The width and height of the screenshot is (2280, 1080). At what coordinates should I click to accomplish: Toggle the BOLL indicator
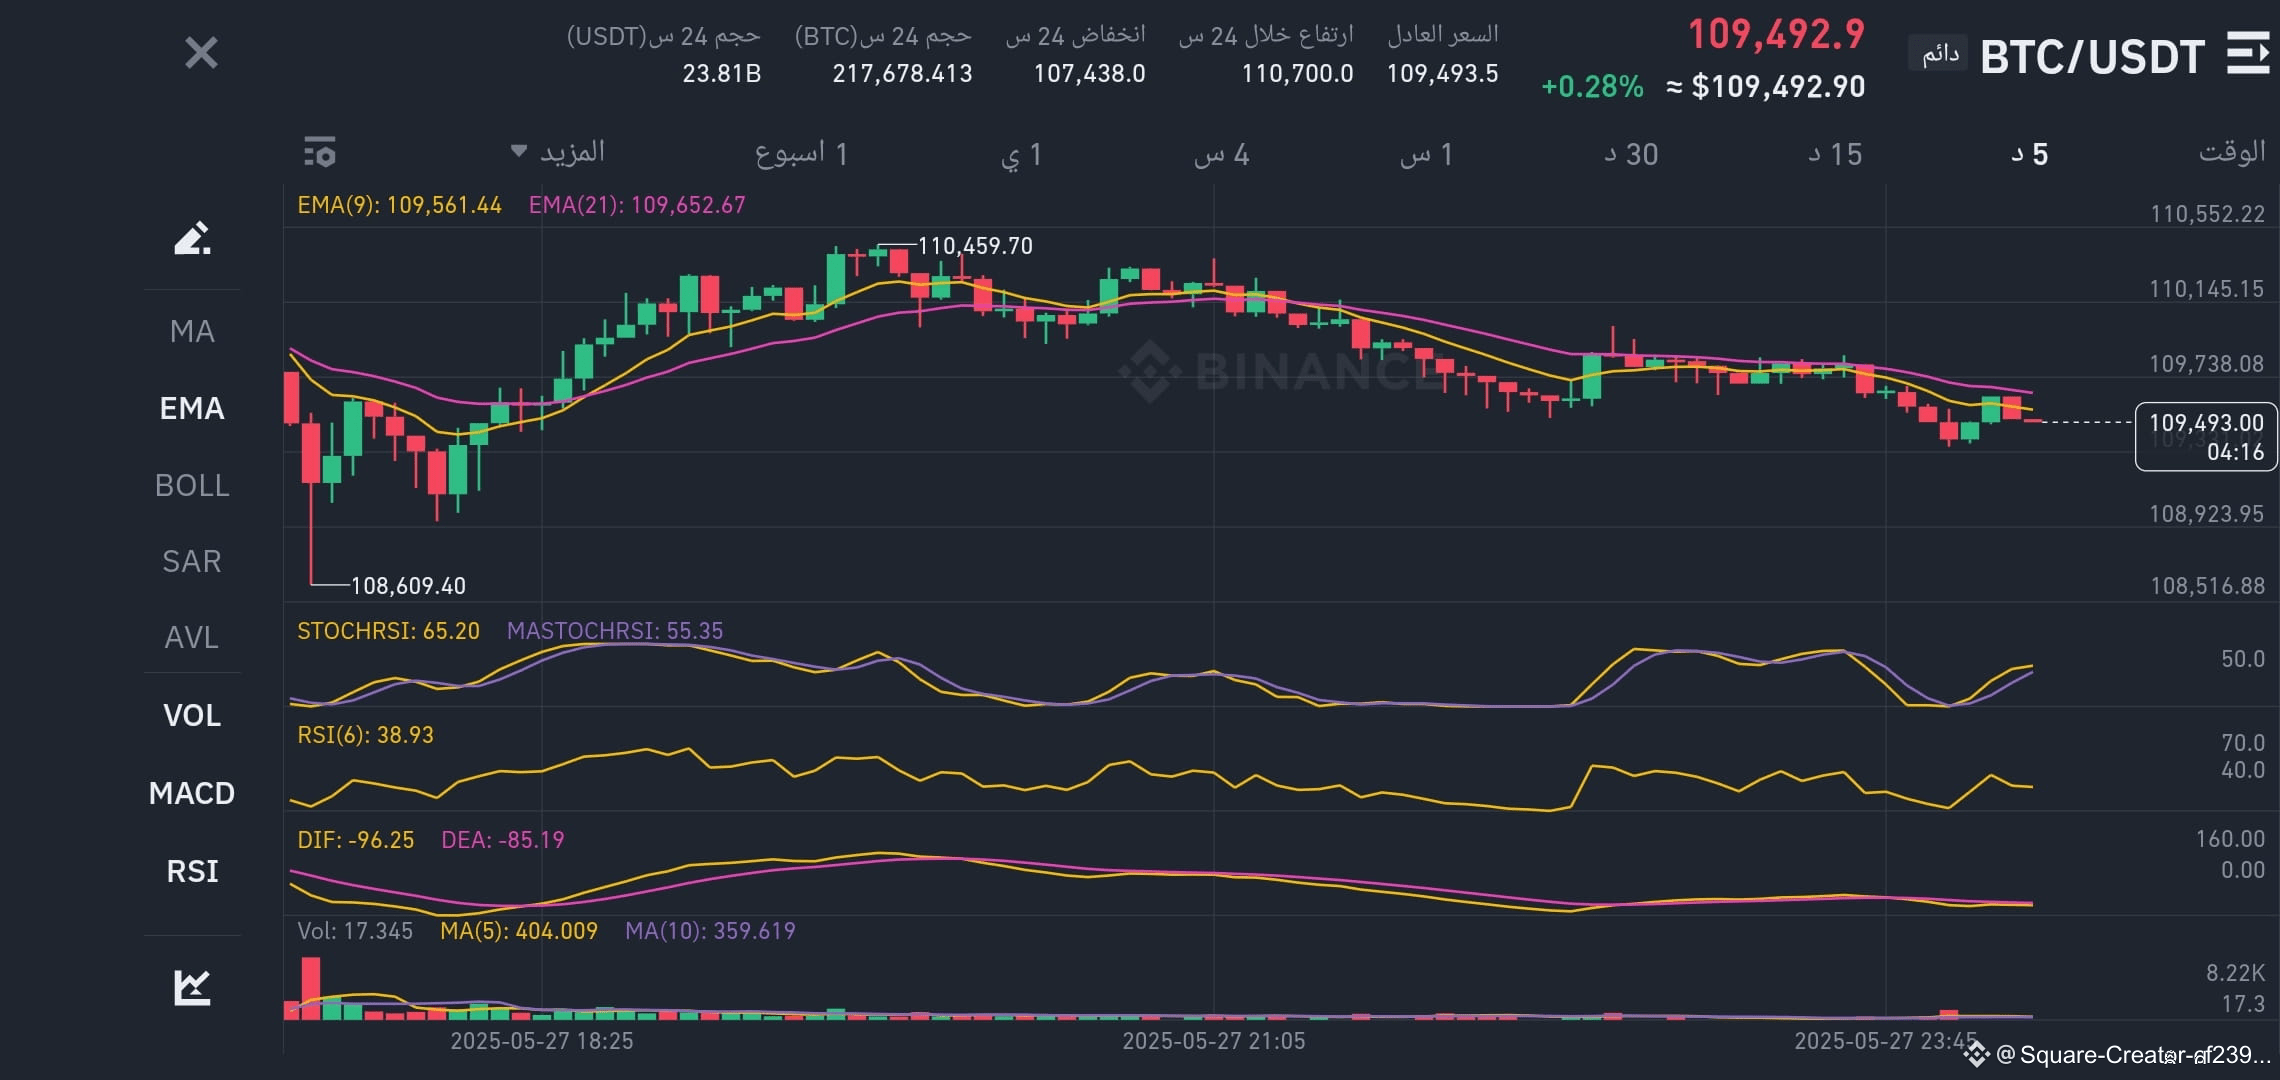click(x=192, y=485)
